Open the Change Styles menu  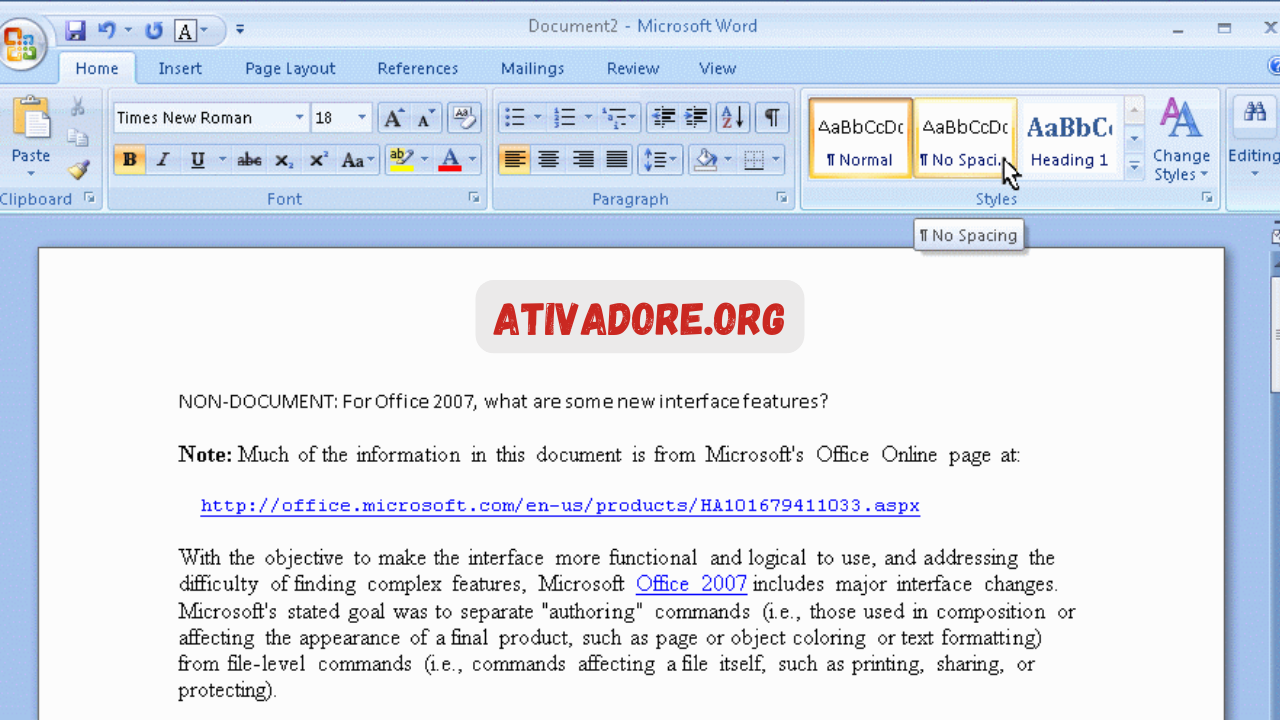(x=1181, y=141)
